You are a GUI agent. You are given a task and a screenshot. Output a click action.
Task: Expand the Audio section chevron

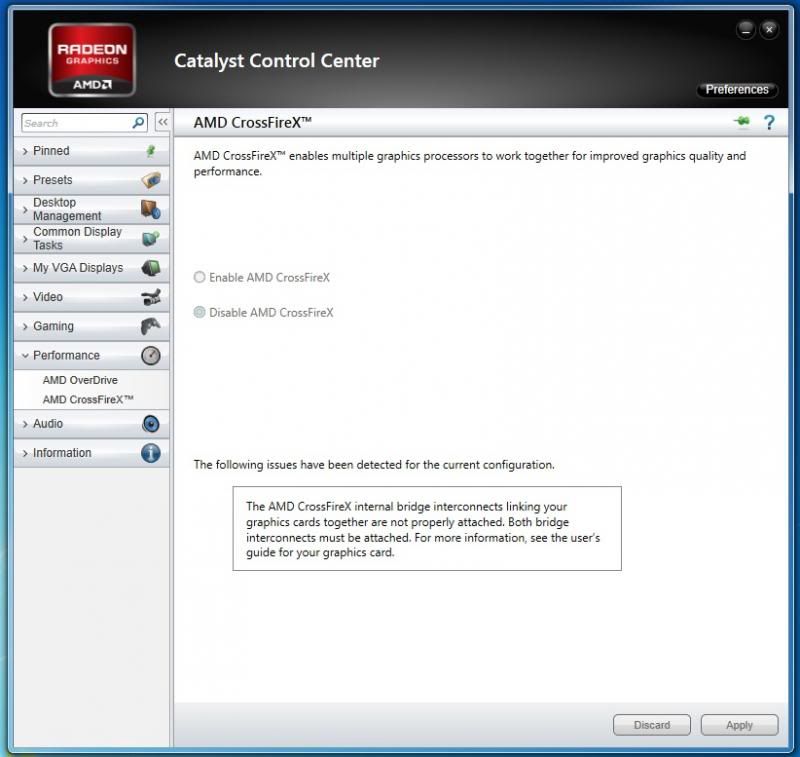click(25, 424)
